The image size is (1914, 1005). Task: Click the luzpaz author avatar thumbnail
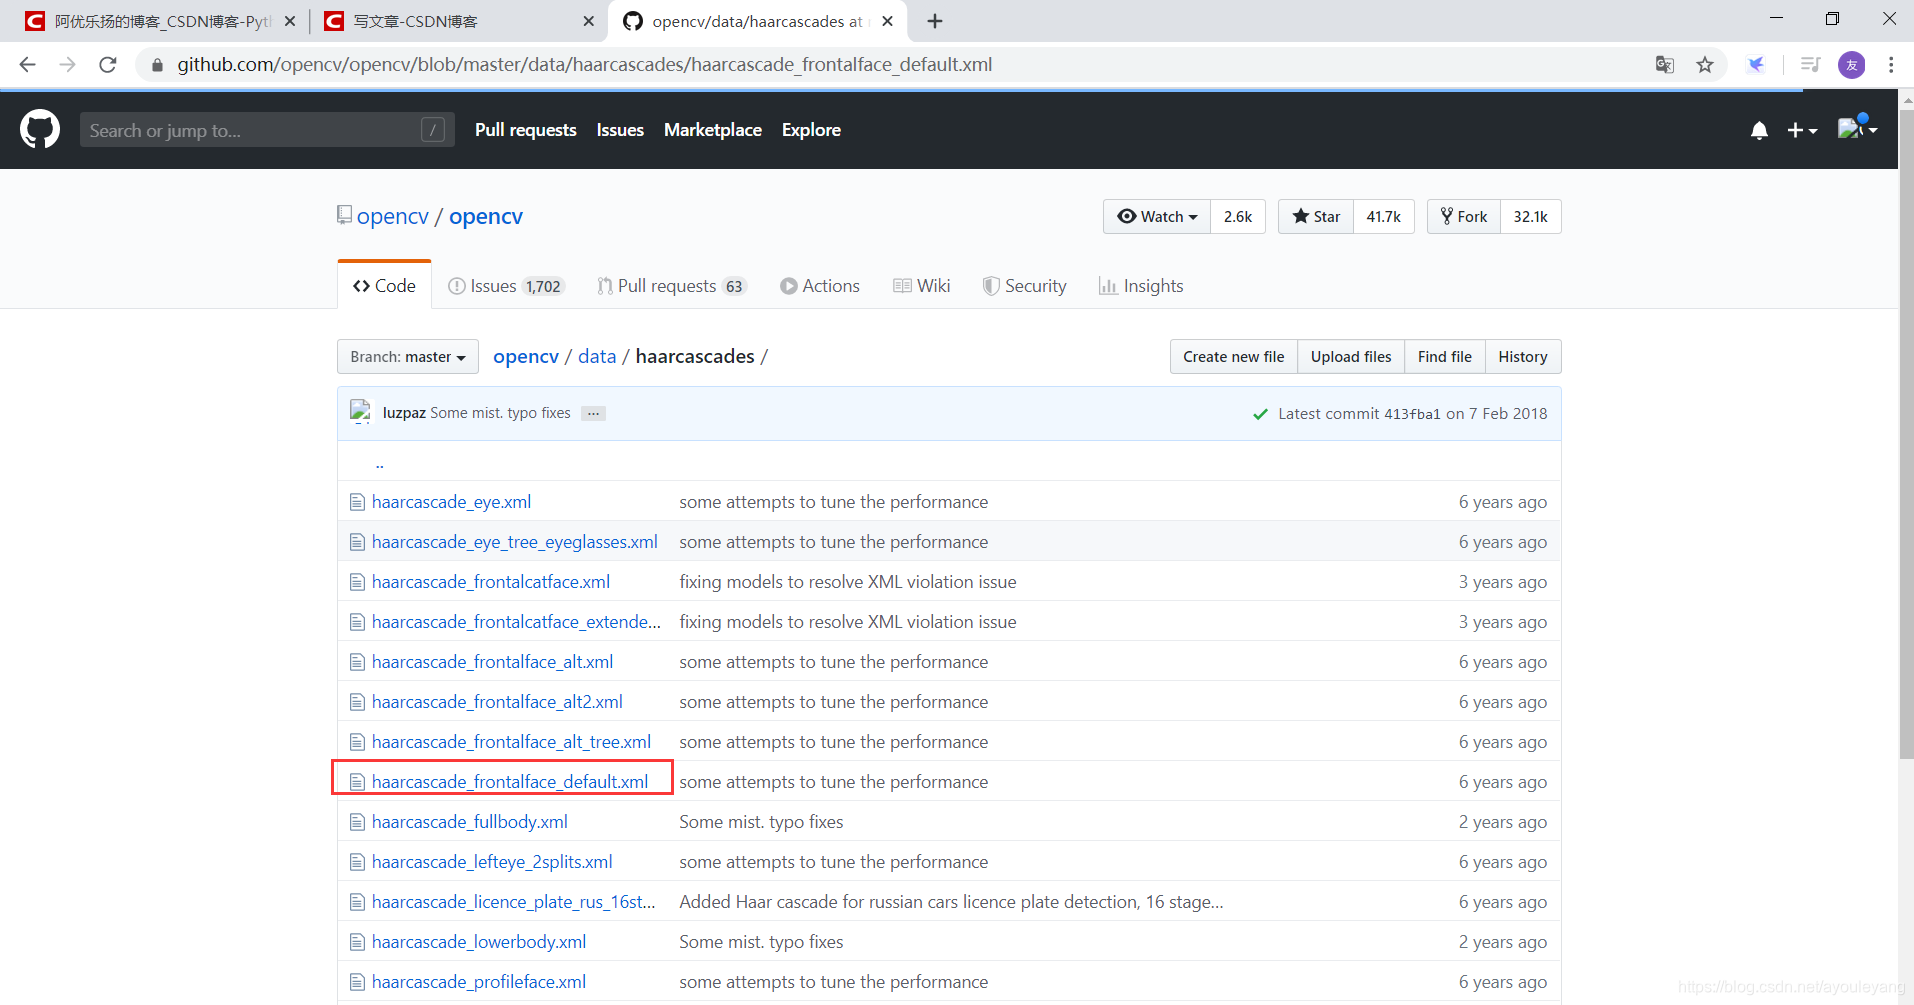point(360,413)
